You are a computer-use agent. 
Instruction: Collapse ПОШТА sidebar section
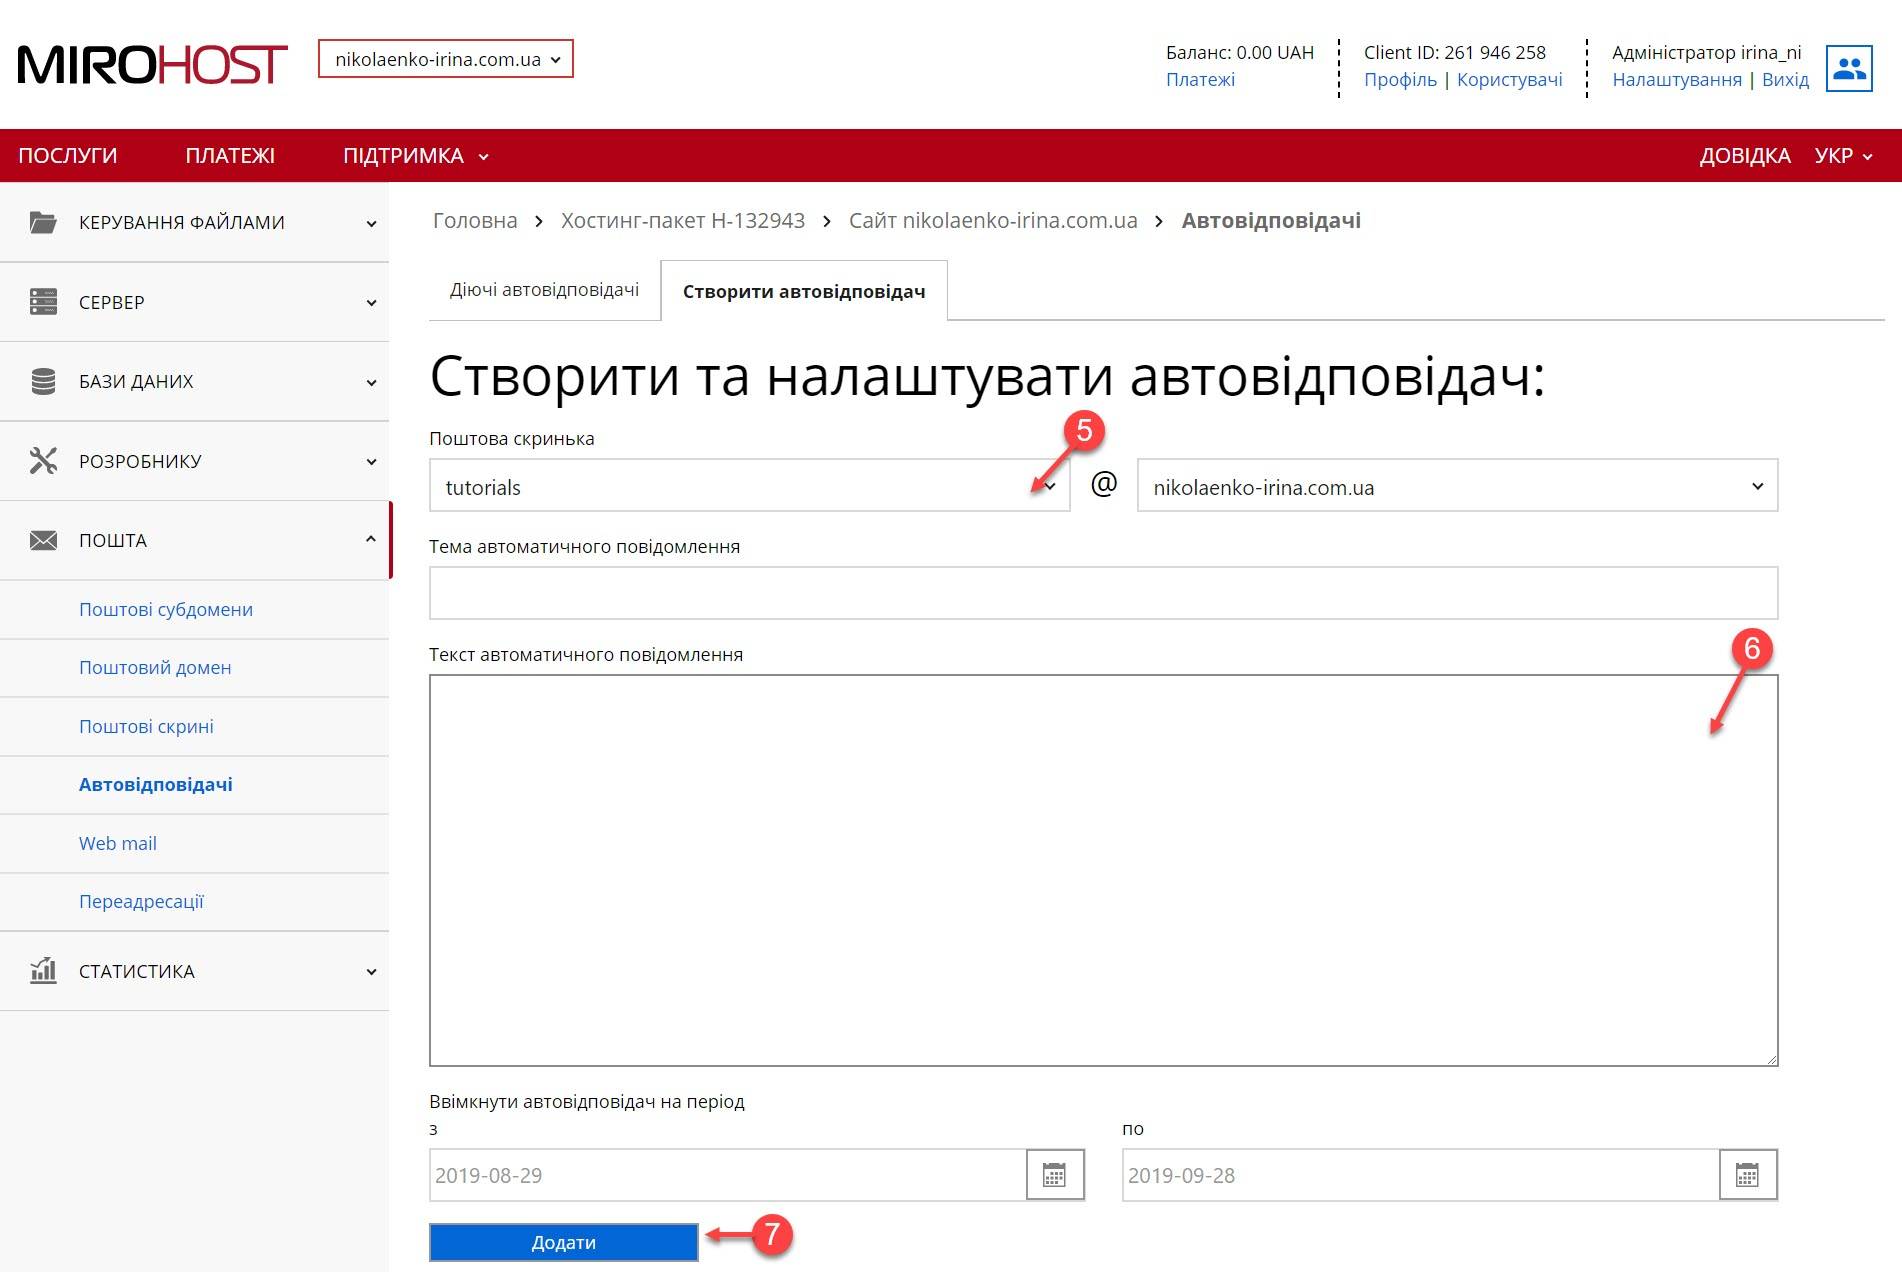195,540
